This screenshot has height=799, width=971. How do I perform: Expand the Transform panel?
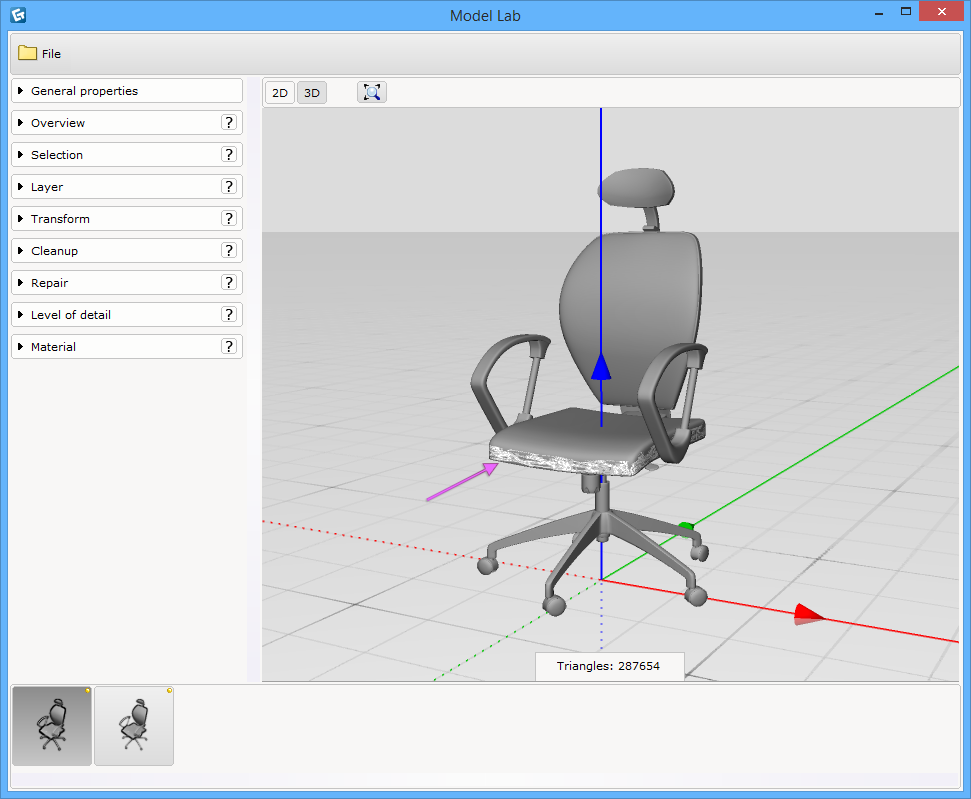127,219
